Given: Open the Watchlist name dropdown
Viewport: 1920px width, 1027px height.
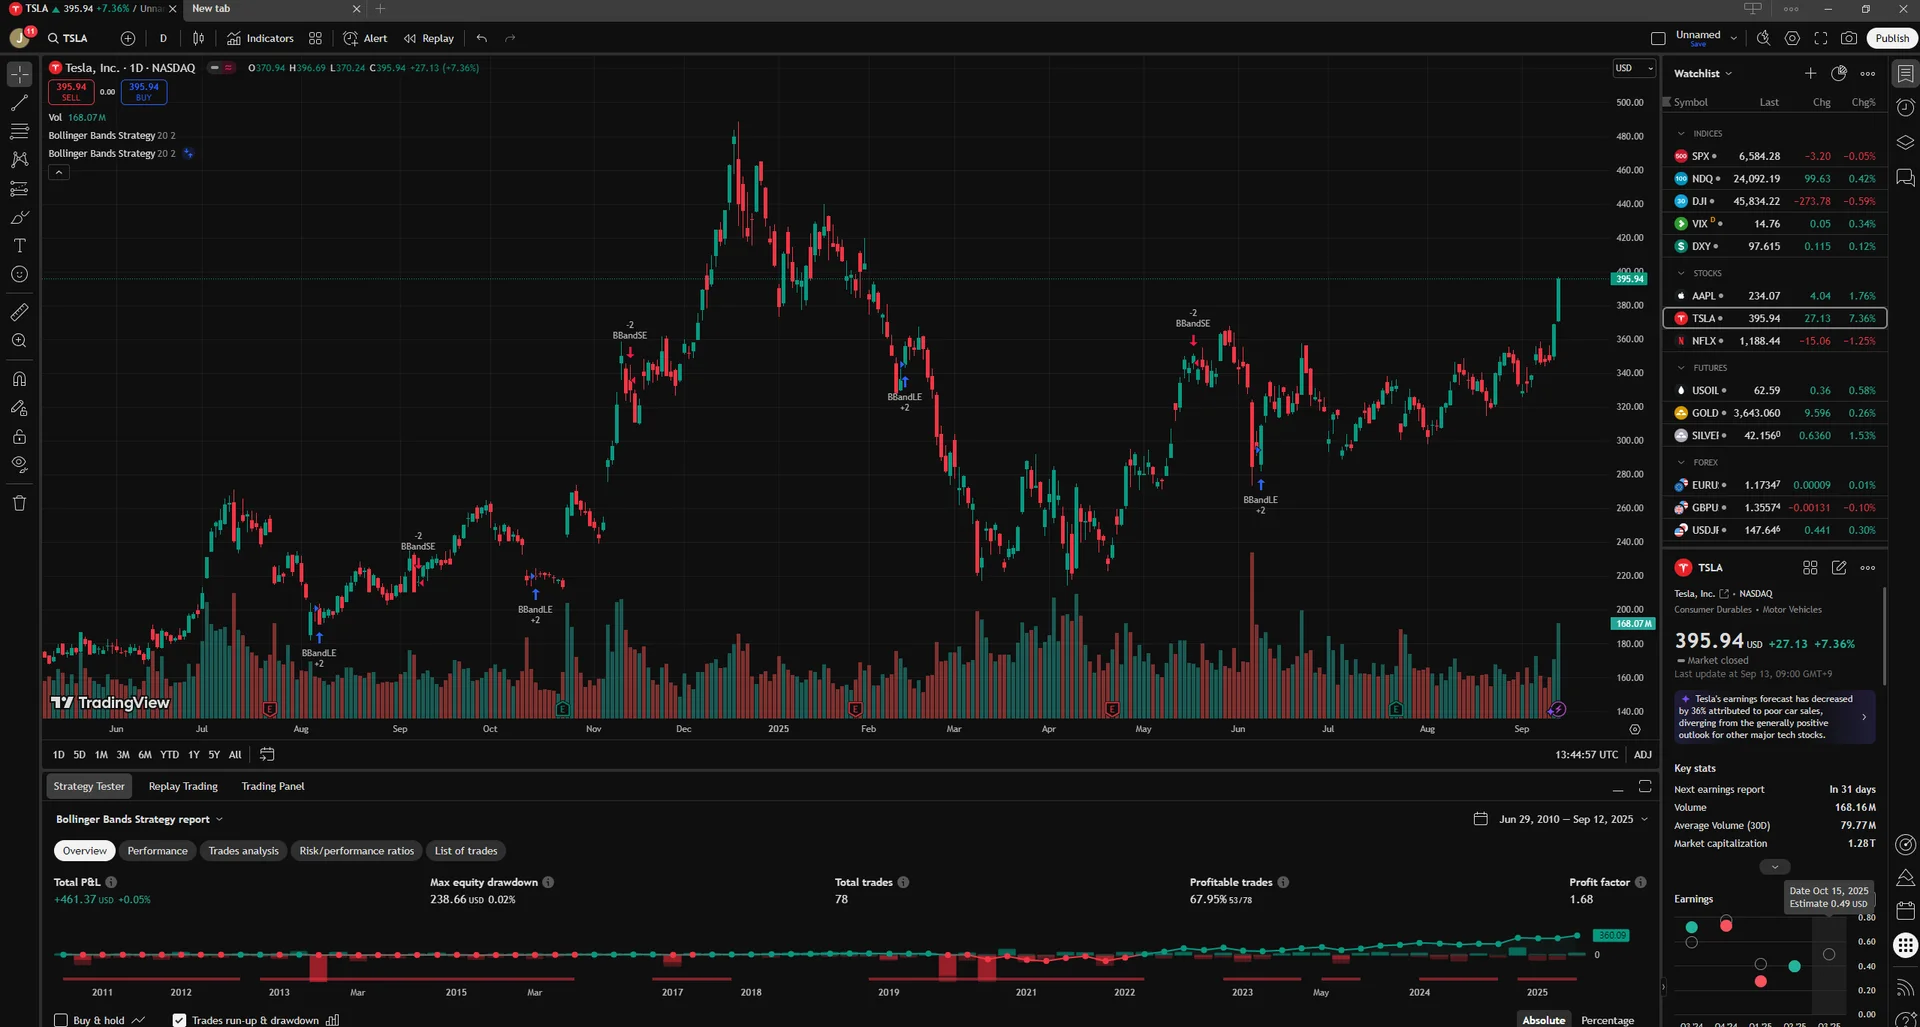Looking at the screenshot, I should [x=1703, y=73].
